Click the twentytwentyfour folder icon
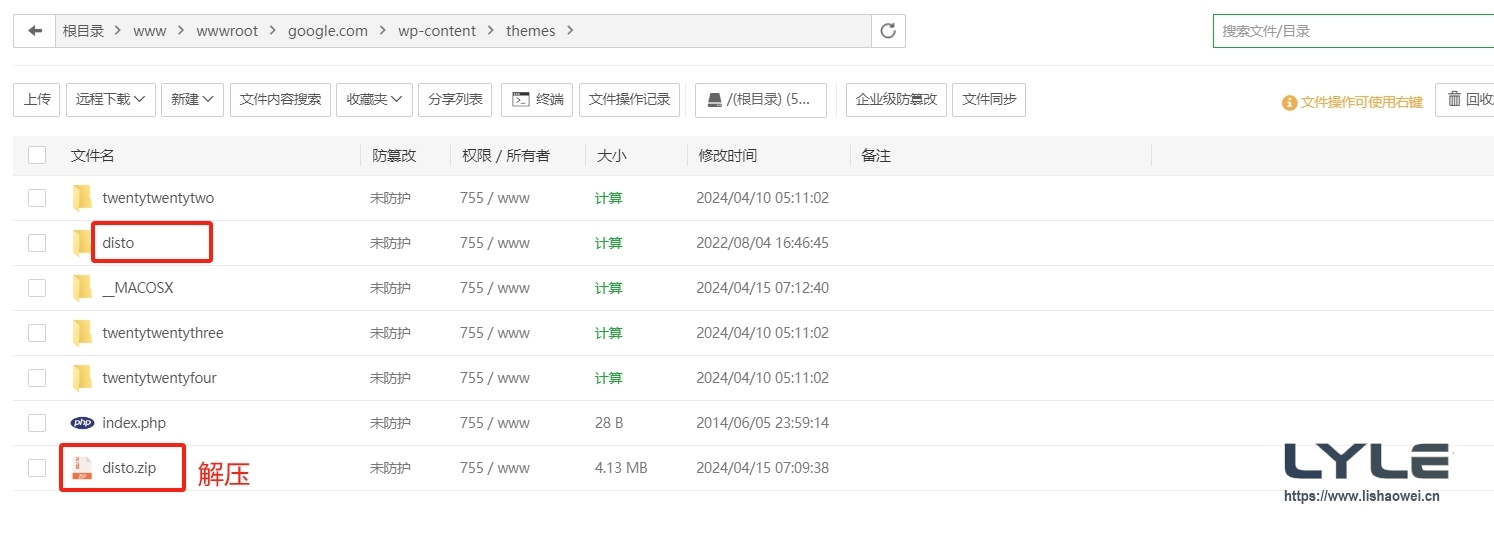This screenshot has width=1494, height=537. [82, 378]
